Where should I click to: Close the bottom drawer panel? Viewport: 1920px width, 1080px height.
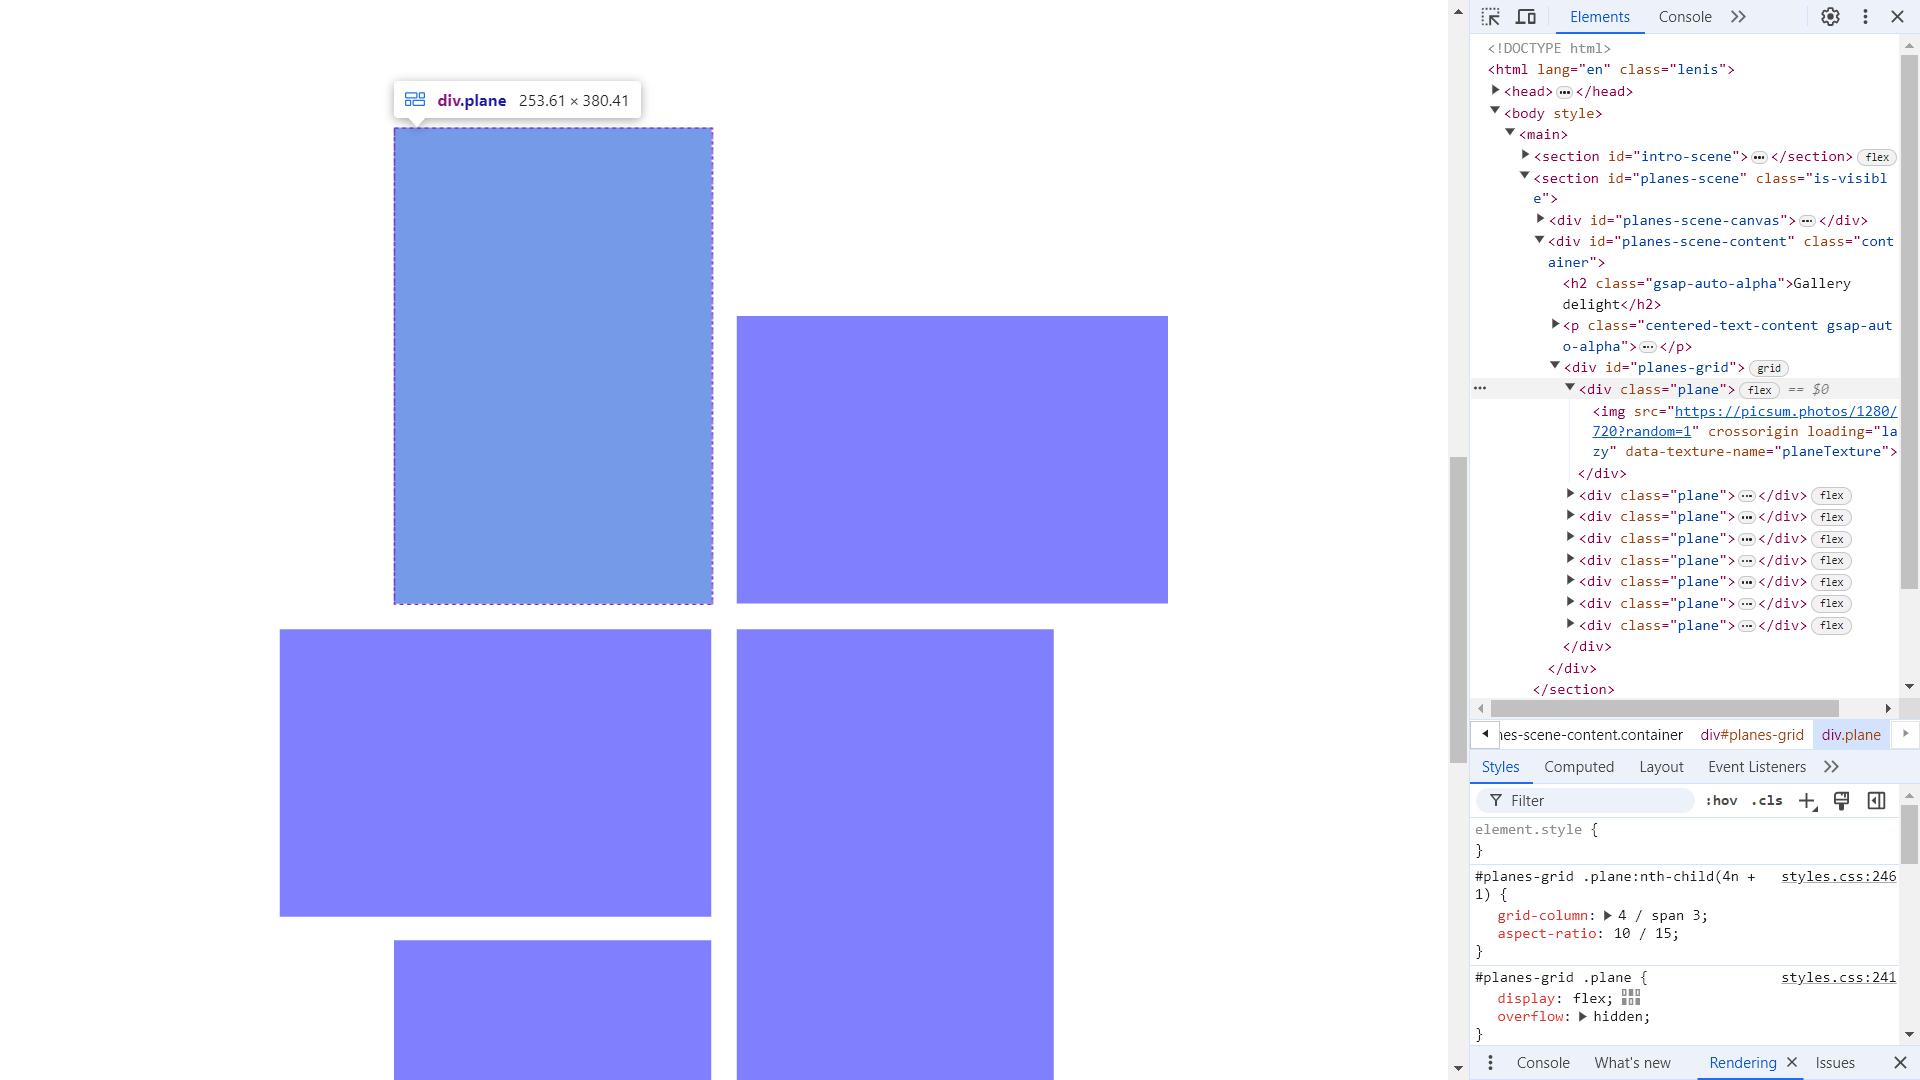tap(1900, 1062)
